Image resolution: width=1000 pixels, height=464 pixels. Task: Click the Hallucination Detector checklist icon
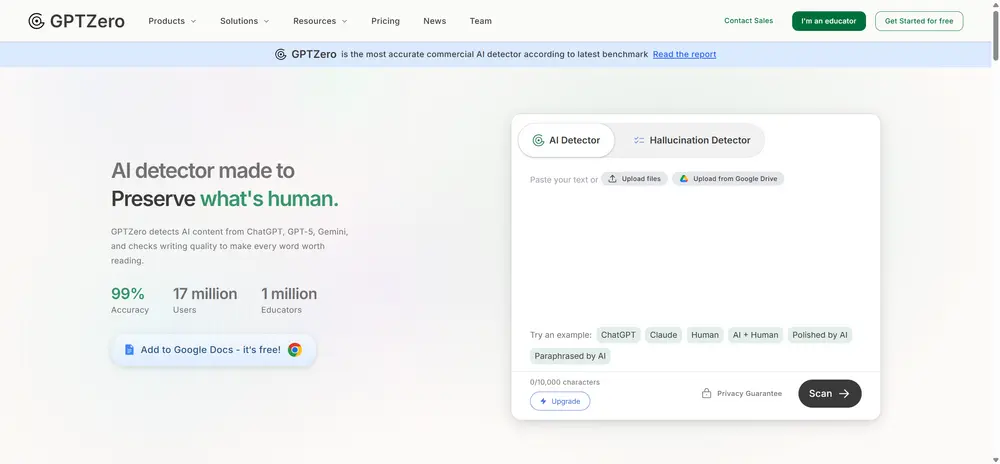click(x=639, y=140)
